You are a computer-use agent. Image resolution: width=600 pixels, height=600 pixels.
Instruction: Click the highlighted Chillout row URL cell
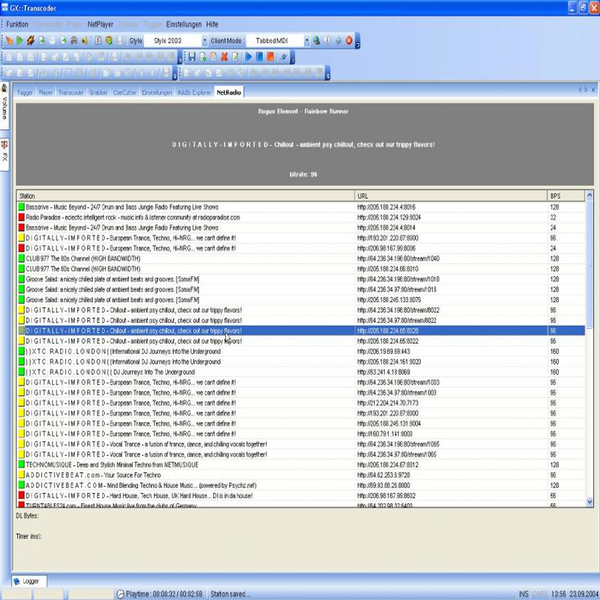451,331
